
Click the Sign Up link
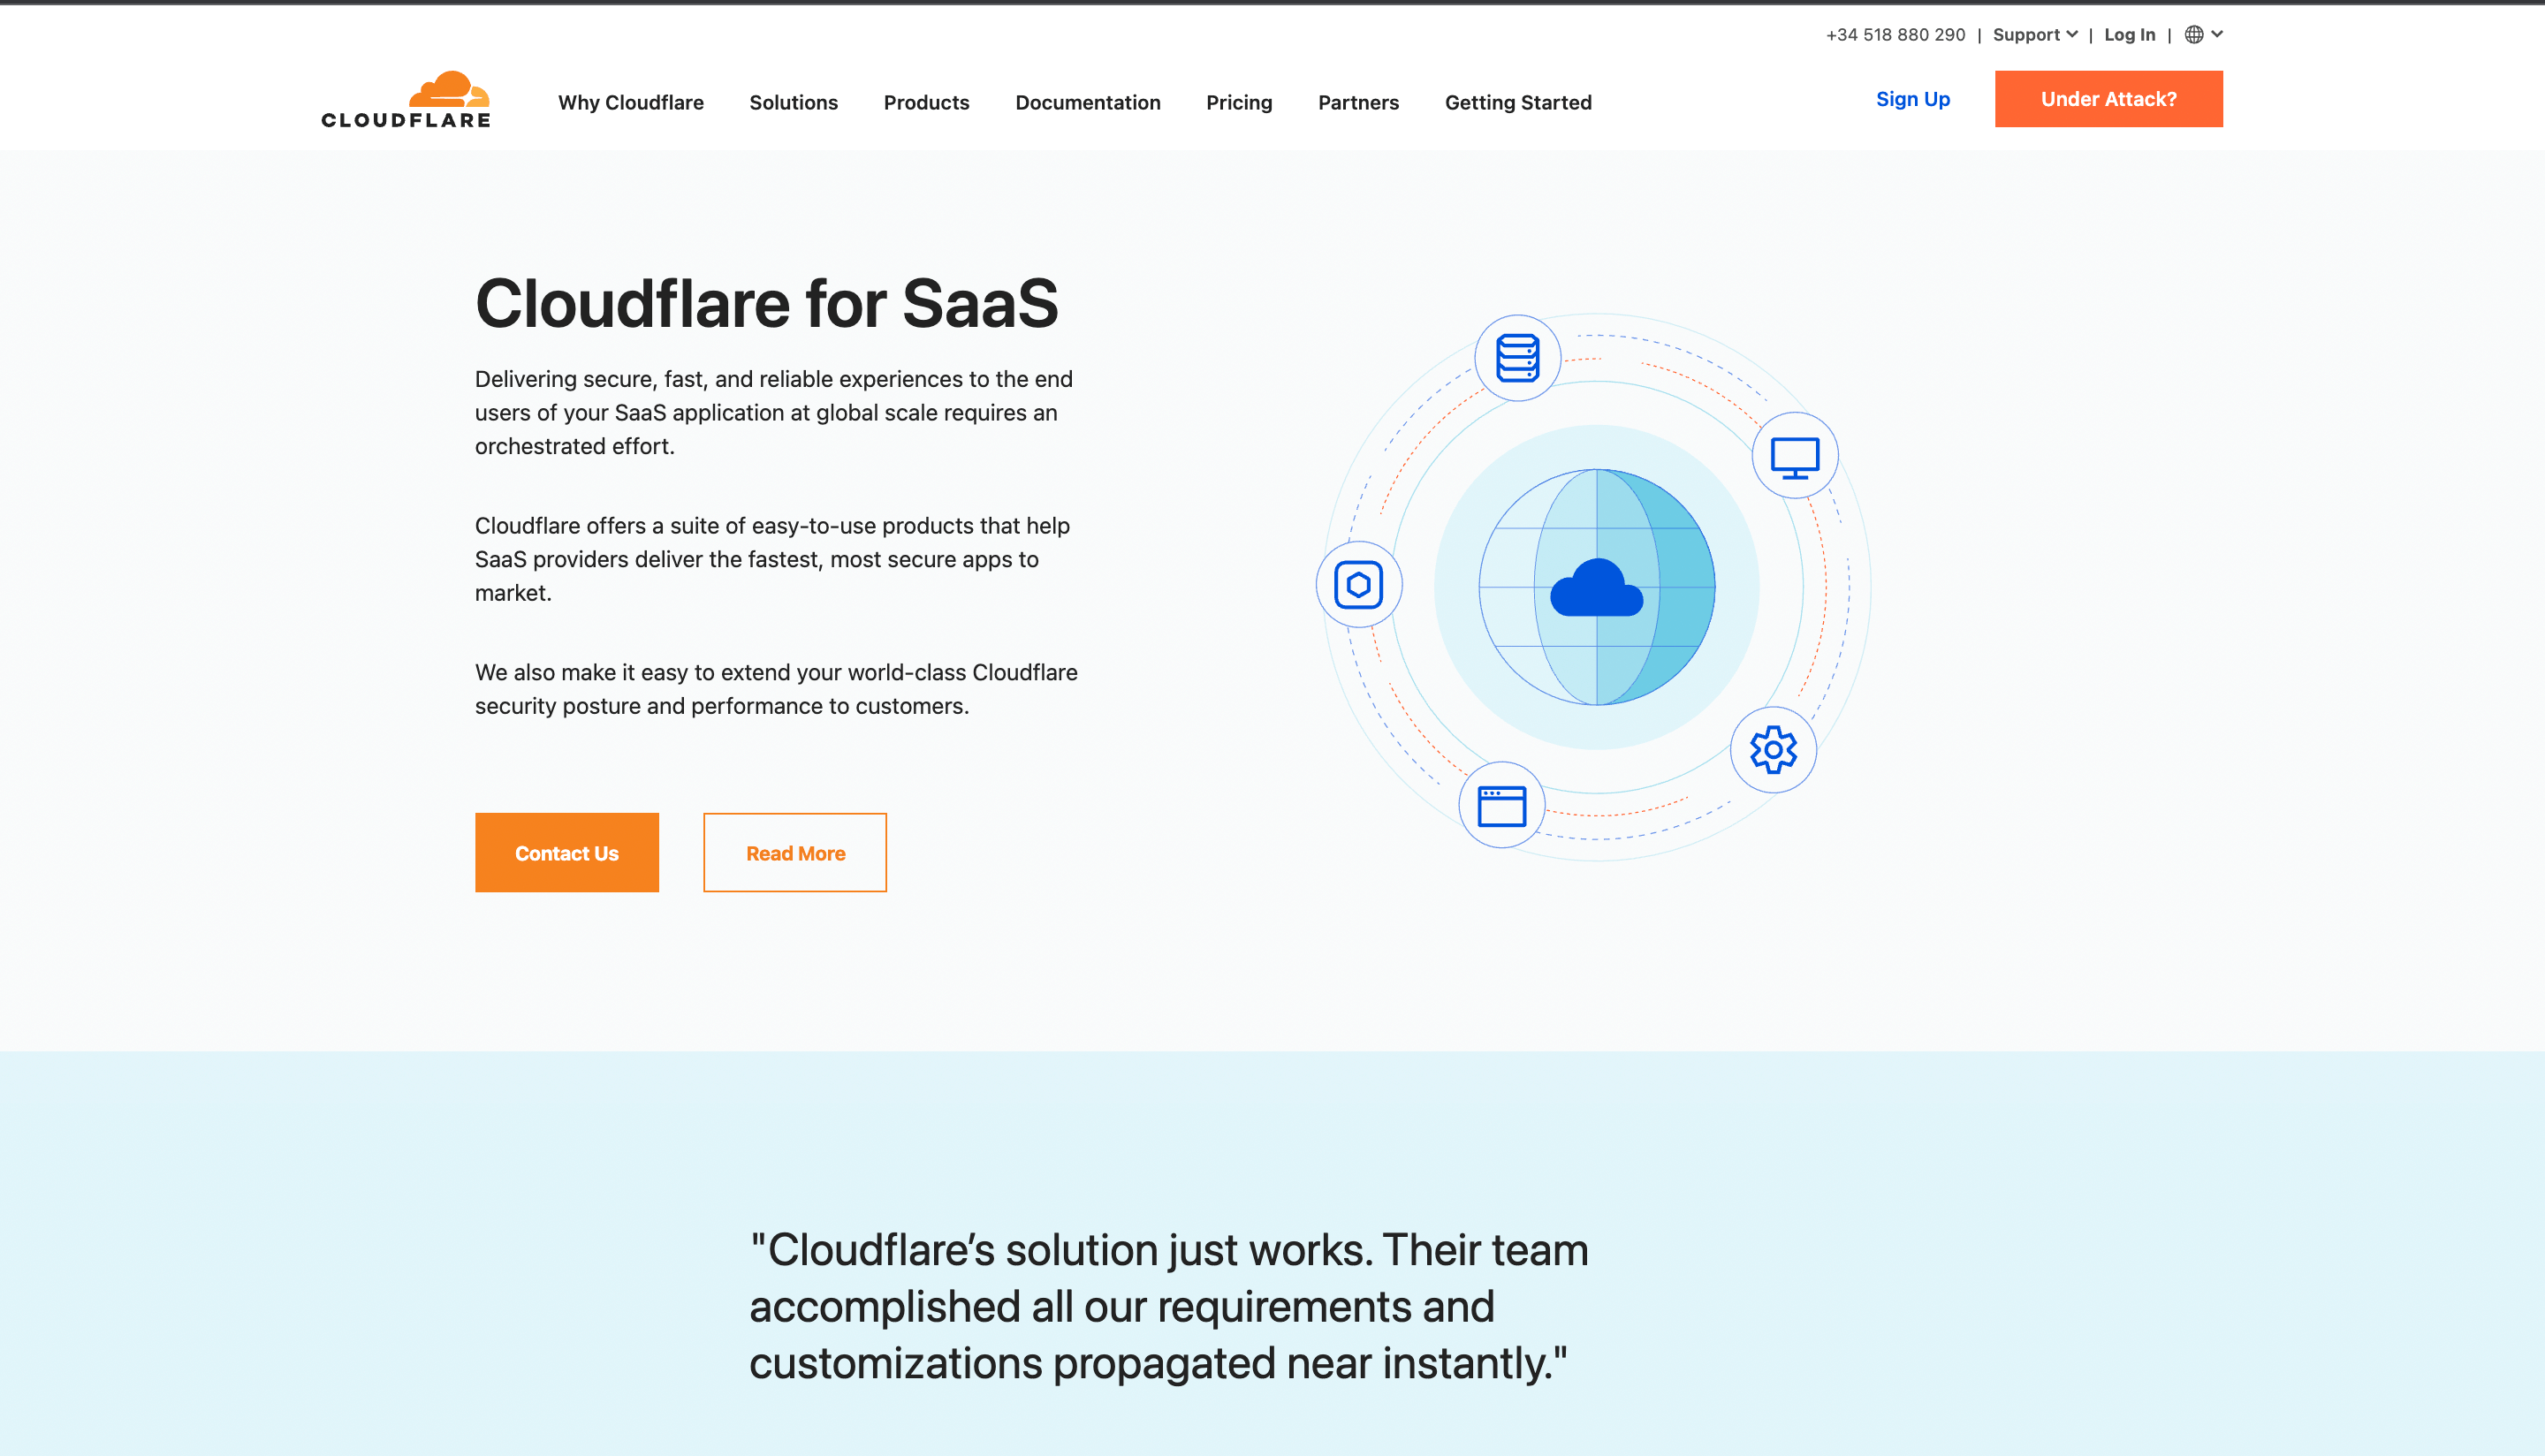[x=1912, y=99]
